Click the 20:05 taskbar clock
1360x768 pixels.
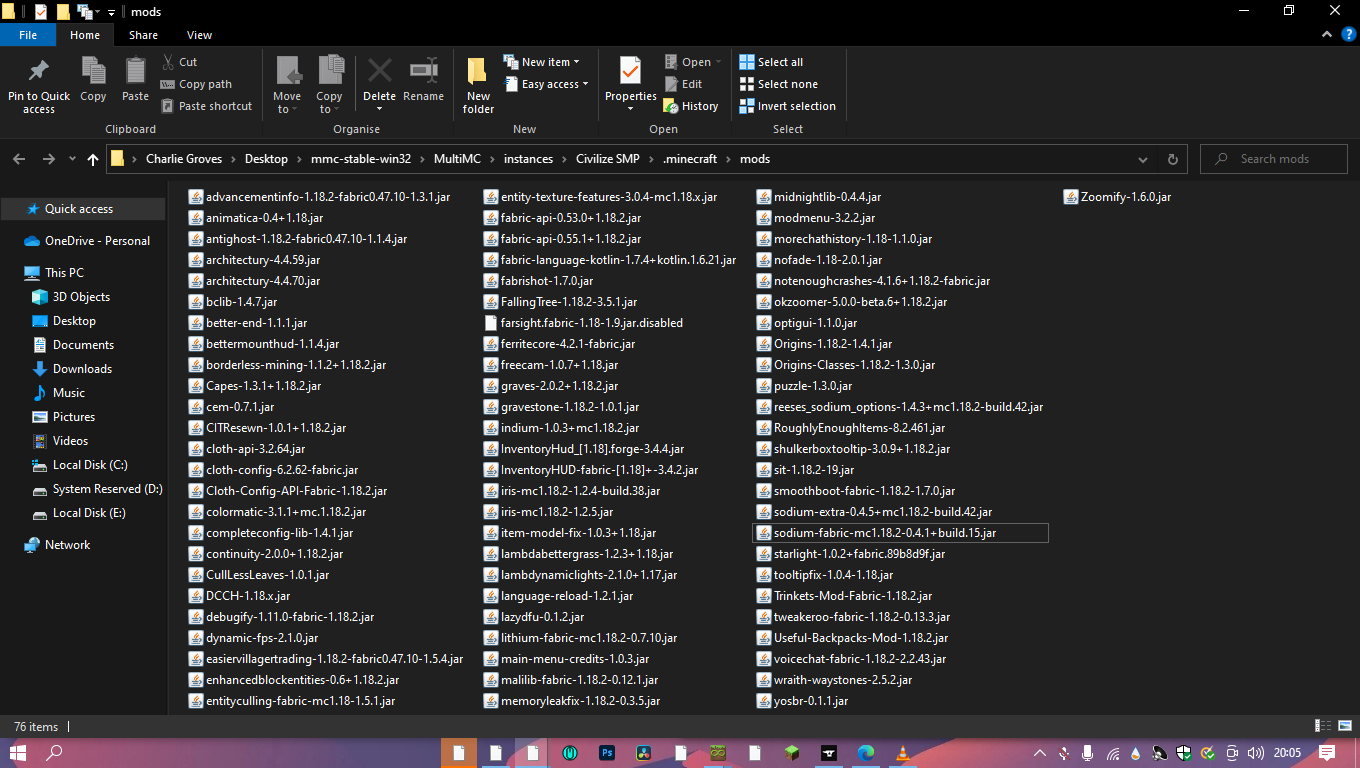(x=1287, y=753)
